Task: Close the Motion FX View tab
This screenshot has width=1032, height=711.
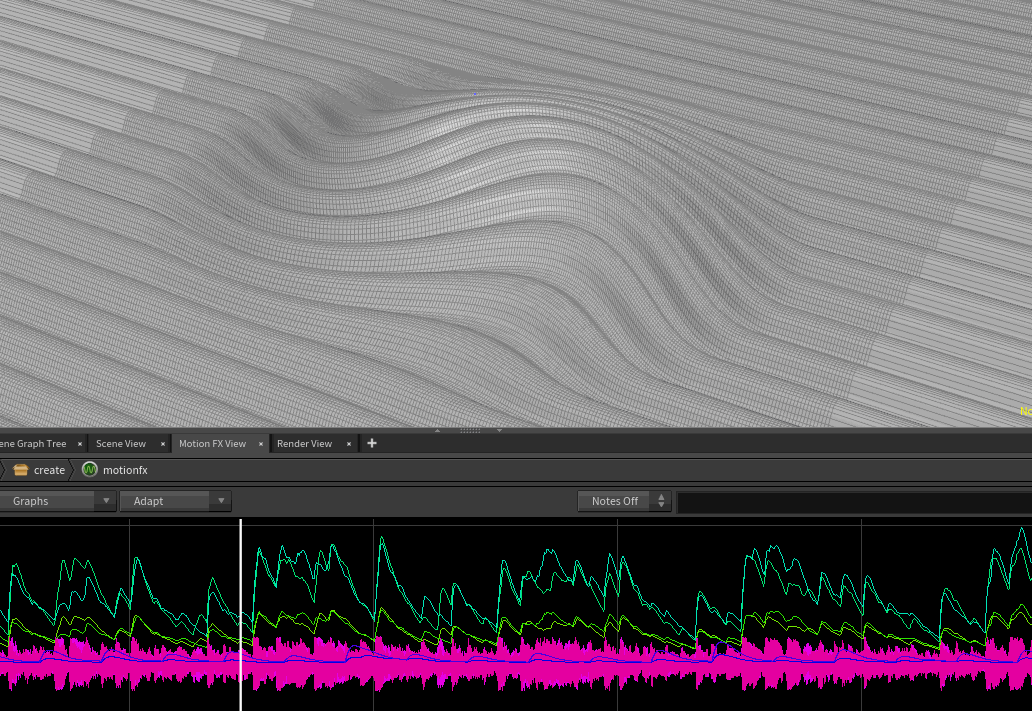Action: tap(261, 444)
